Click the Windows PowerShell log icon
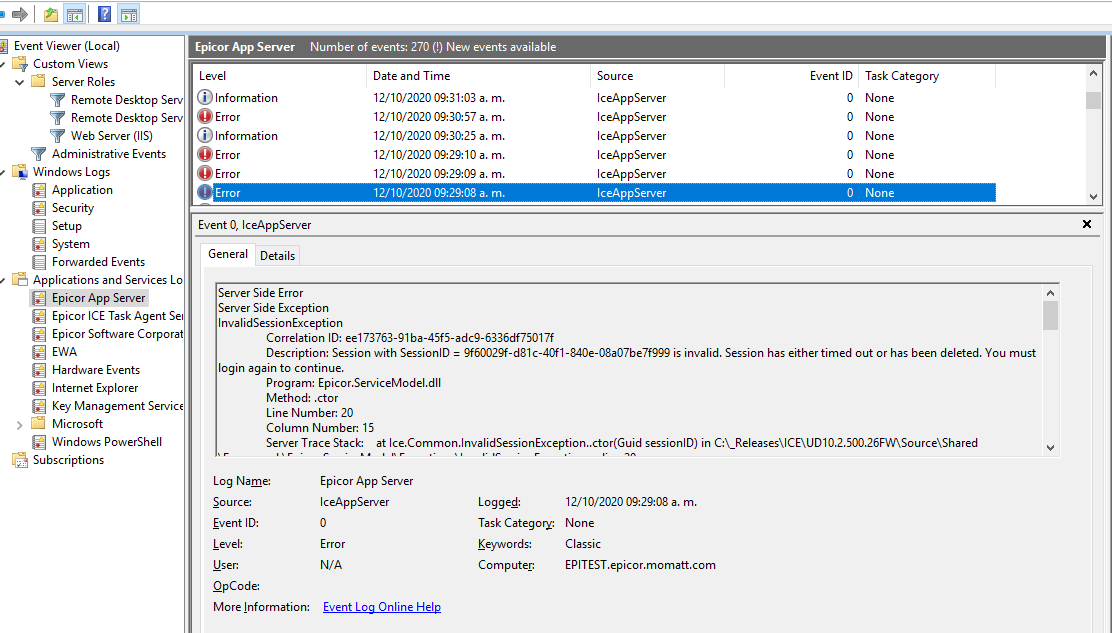The width and height of the screenshot is (1112, 633). (39, 442)
